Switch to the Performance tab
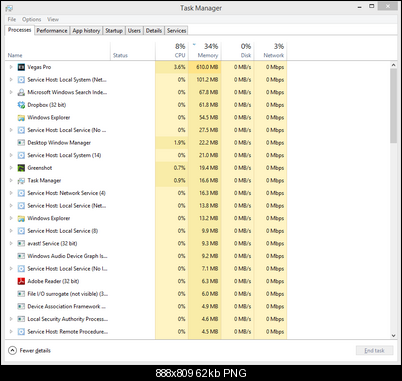The height and width of the screenshot is (381, 402). [x=52, y=31]
